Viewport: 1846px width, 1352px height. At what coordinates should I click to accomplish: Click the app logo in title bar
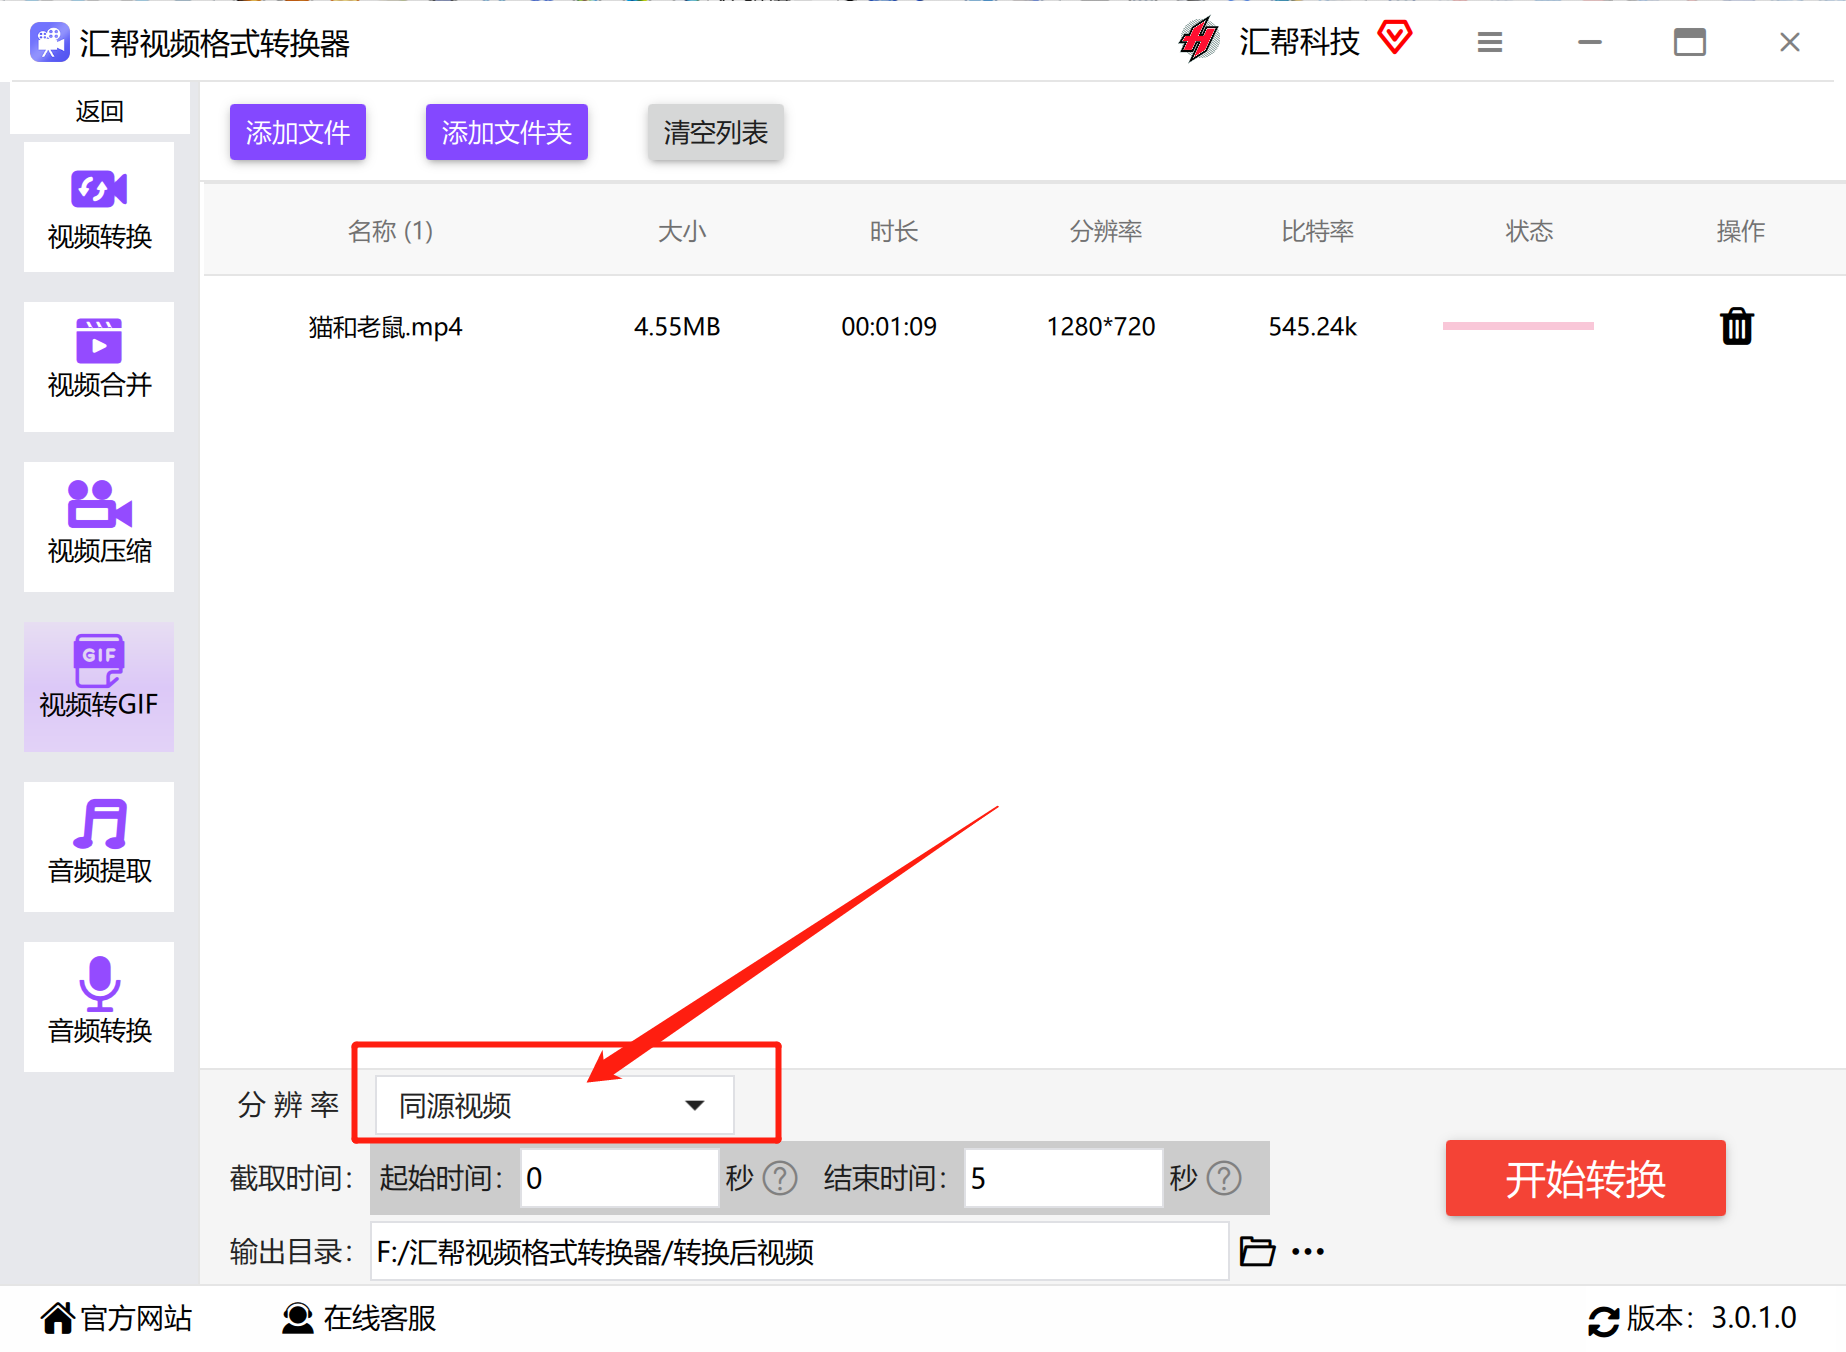click(49, 43)
